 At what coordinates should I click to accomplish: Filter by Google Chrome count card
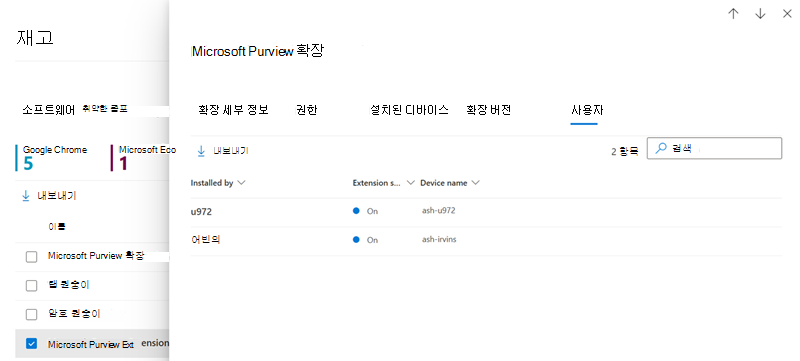click(55, 158)
